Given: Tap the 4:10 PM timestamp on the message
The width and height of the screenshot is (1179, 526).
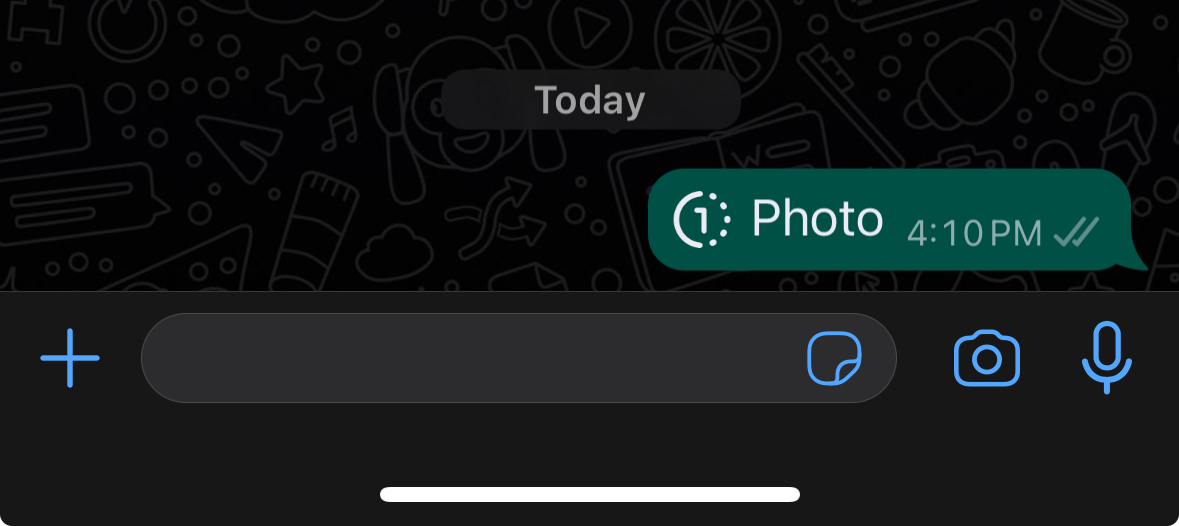Looking at the screenshot, I should (x=974, y=234).
